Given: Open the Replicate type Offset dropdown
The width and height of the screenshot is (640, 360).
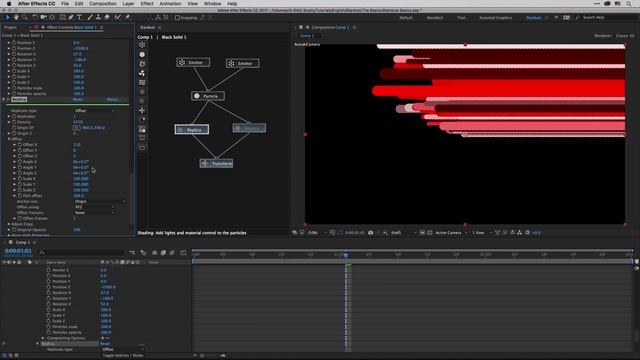Looking at the screenshot, I should tap(95, 111).
